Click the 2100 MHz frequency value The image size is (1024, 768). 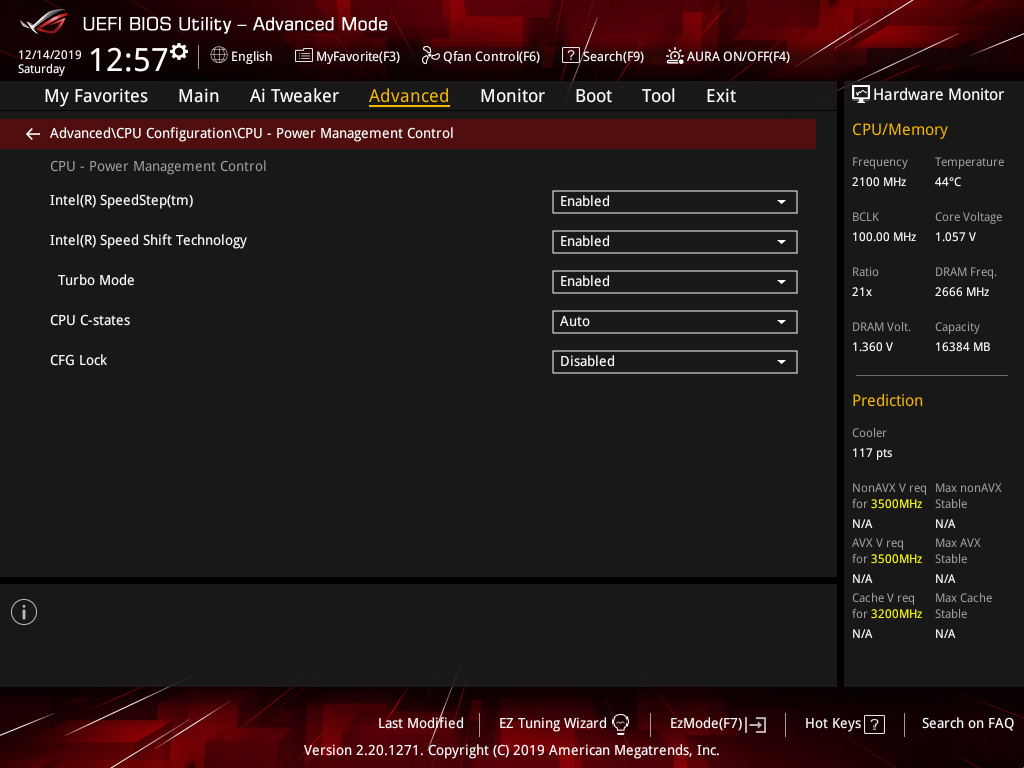(x=879, y=182)
